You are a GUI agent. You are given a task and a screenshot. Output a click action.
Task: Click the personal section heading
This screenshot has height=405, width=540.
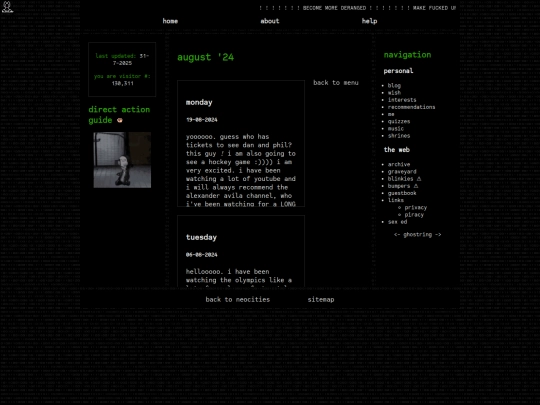(398, 71)
